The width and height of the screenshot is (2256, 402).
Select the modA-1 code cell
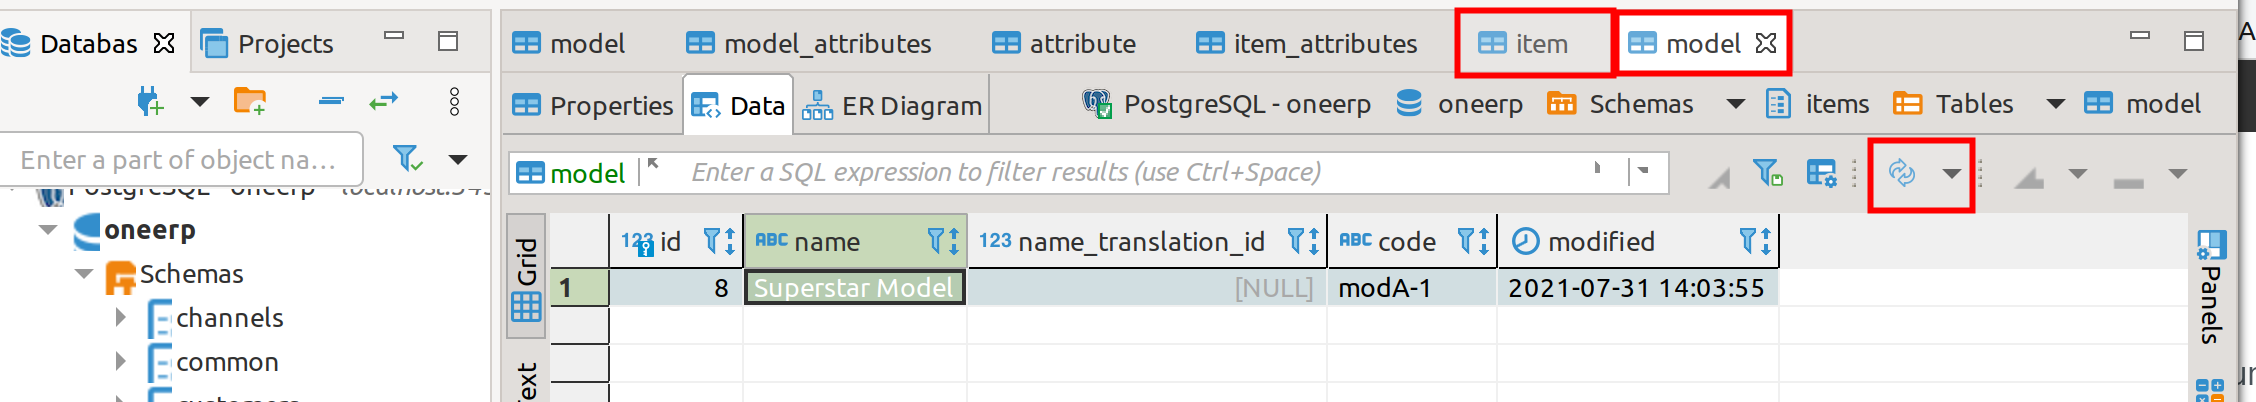click(x=1412, y=288)
